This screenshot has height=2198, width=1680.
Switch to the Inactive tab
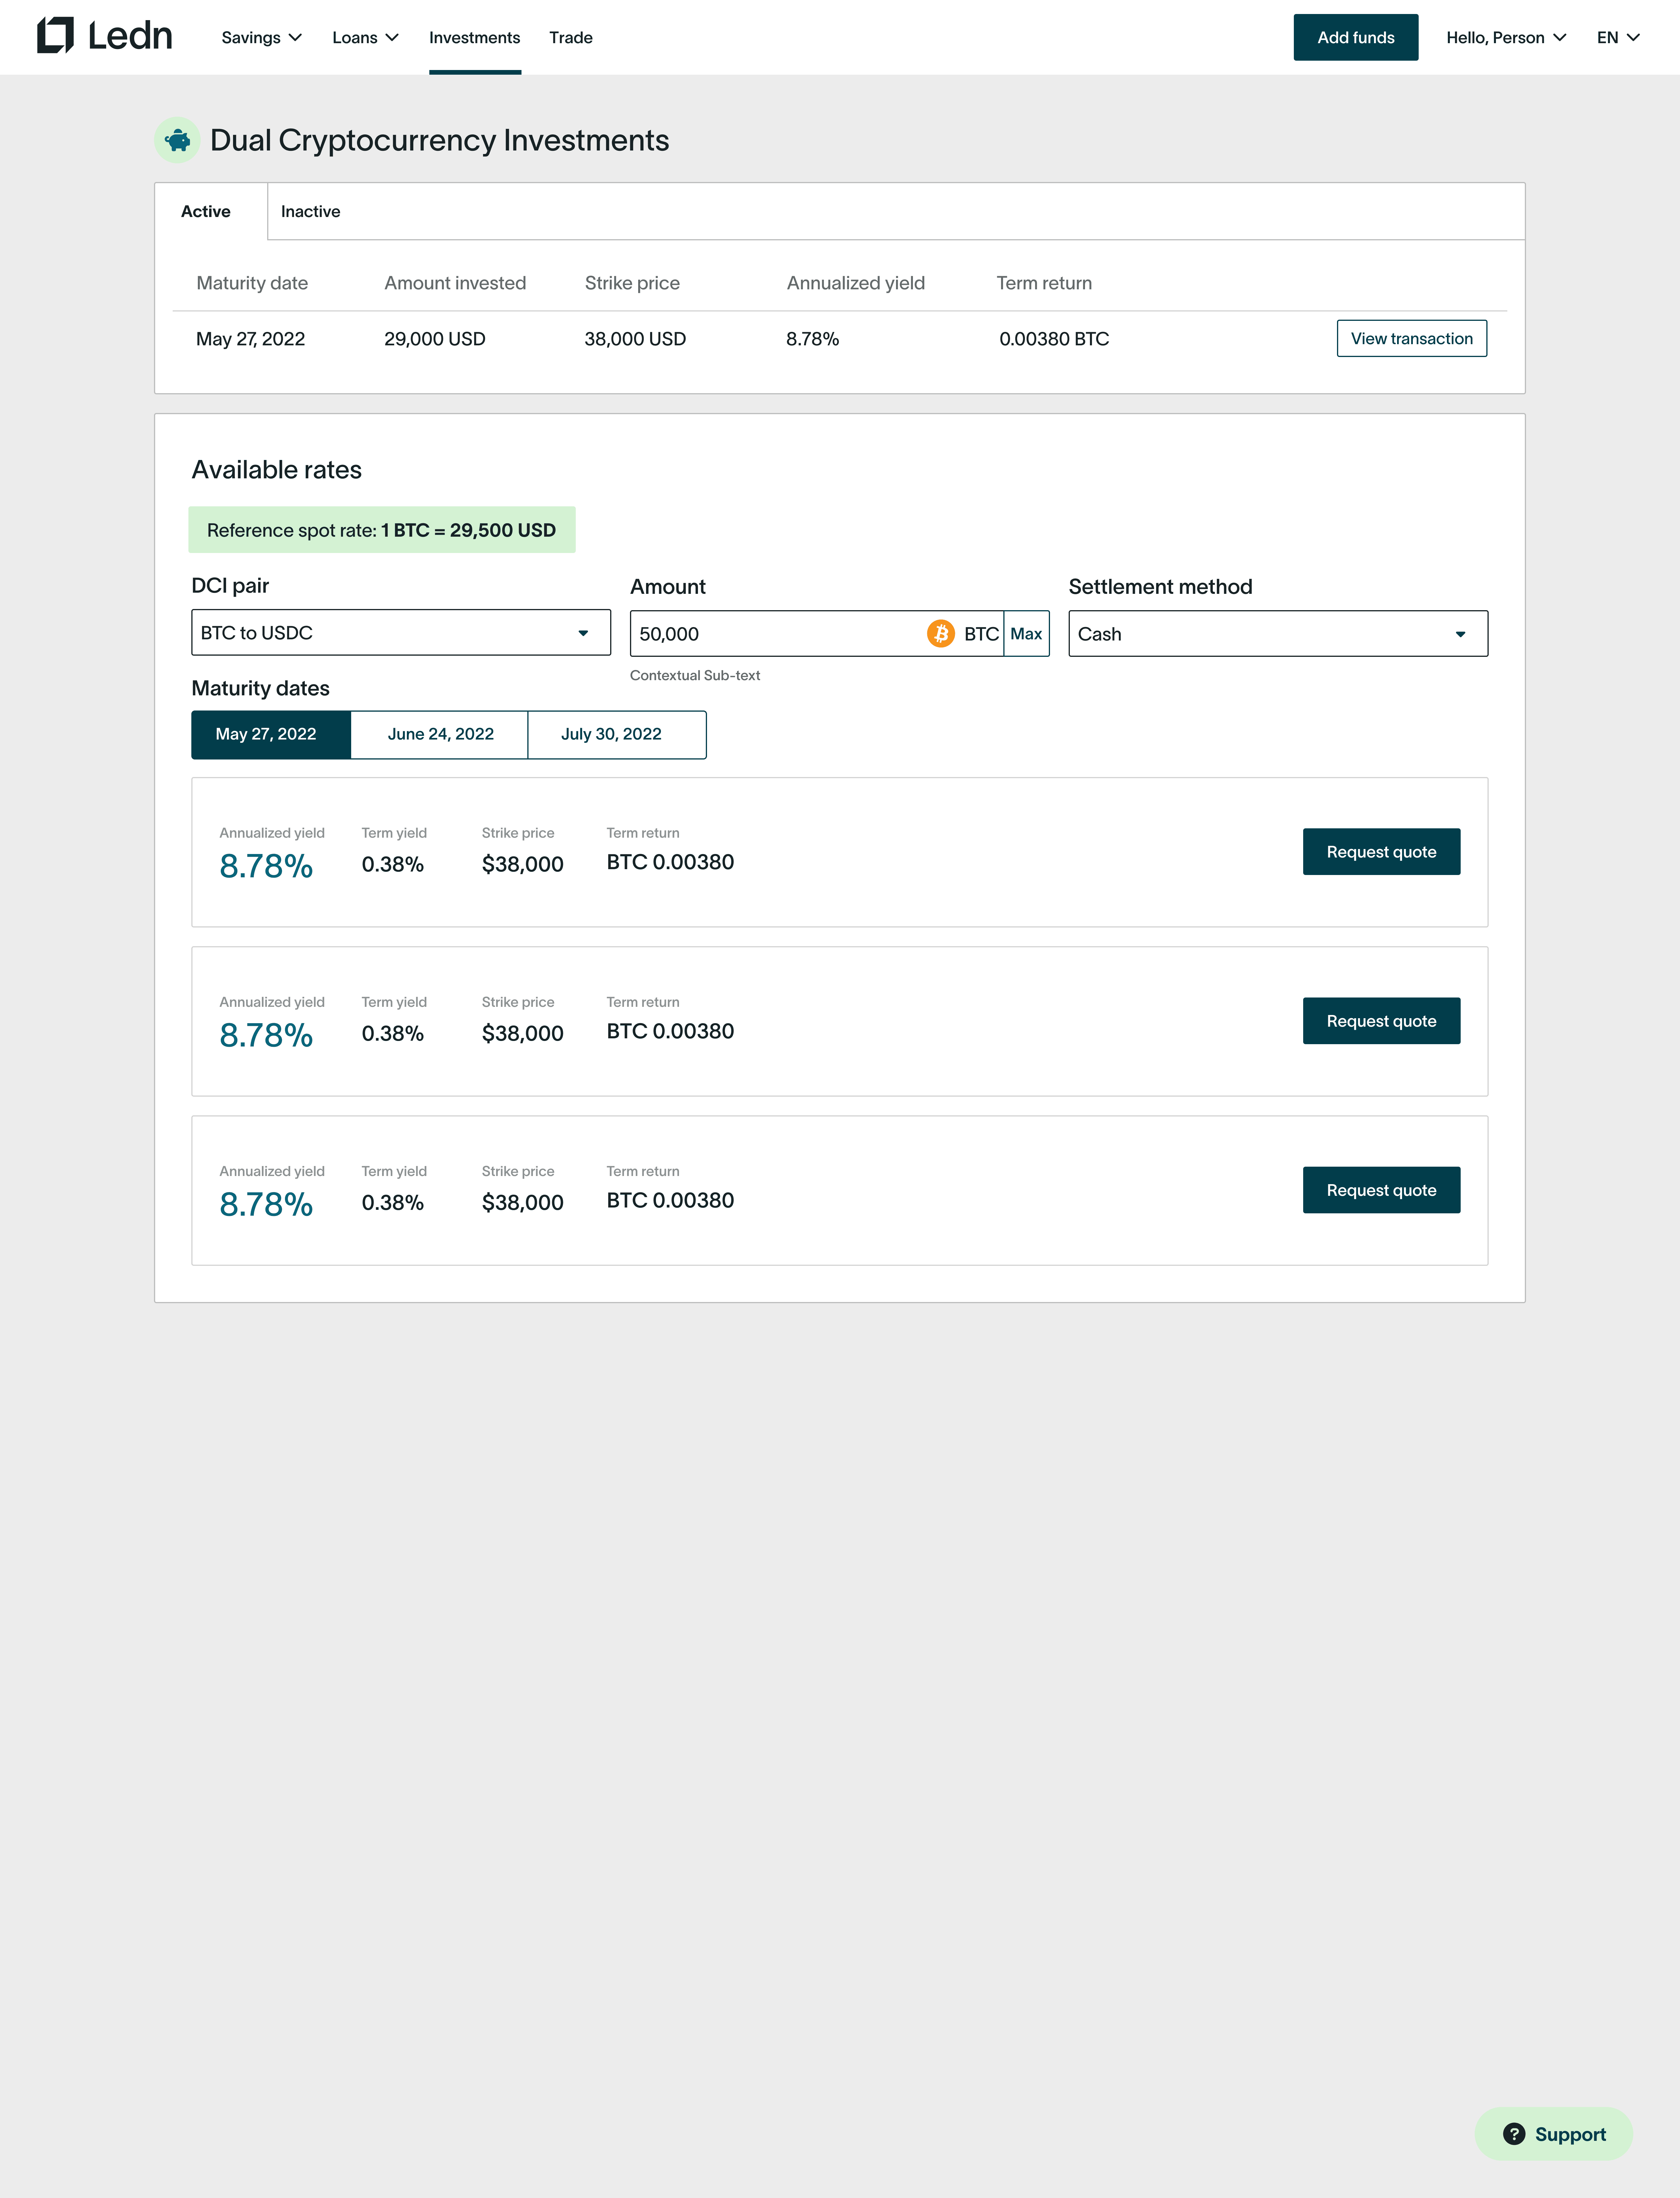pyautogui.click(x=310, y=211)
